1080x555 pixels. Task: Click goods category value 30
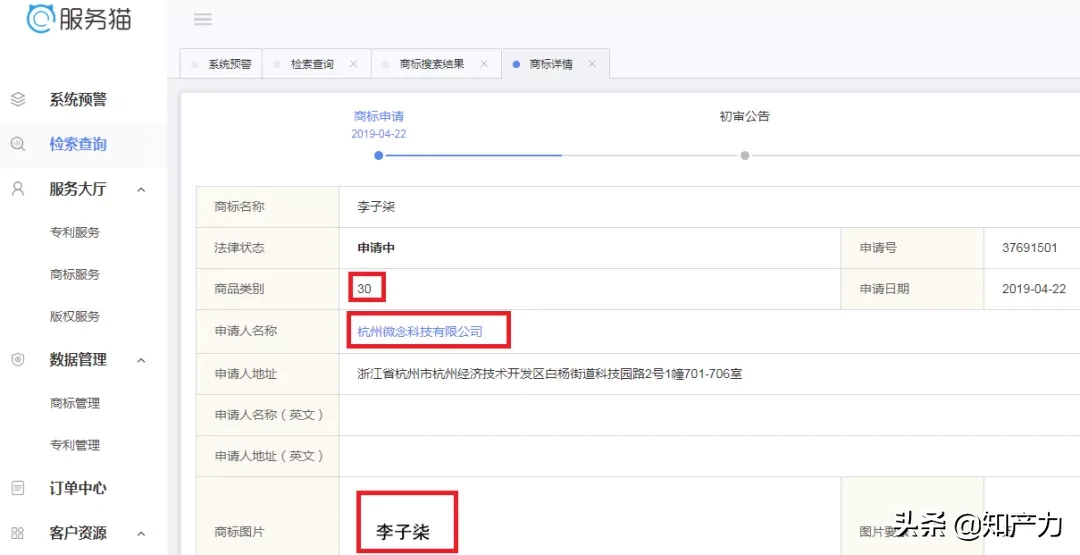364,289
